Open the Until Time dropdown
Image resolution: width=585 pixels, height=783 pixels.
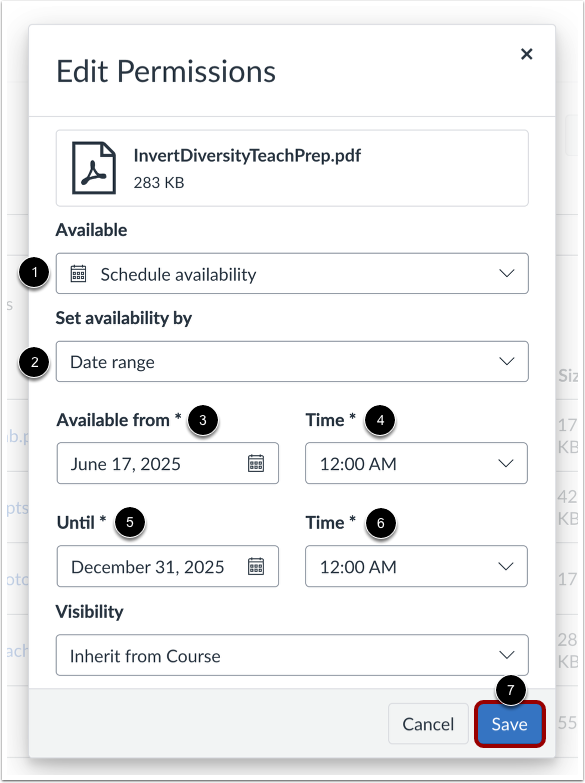coord(416,566)
